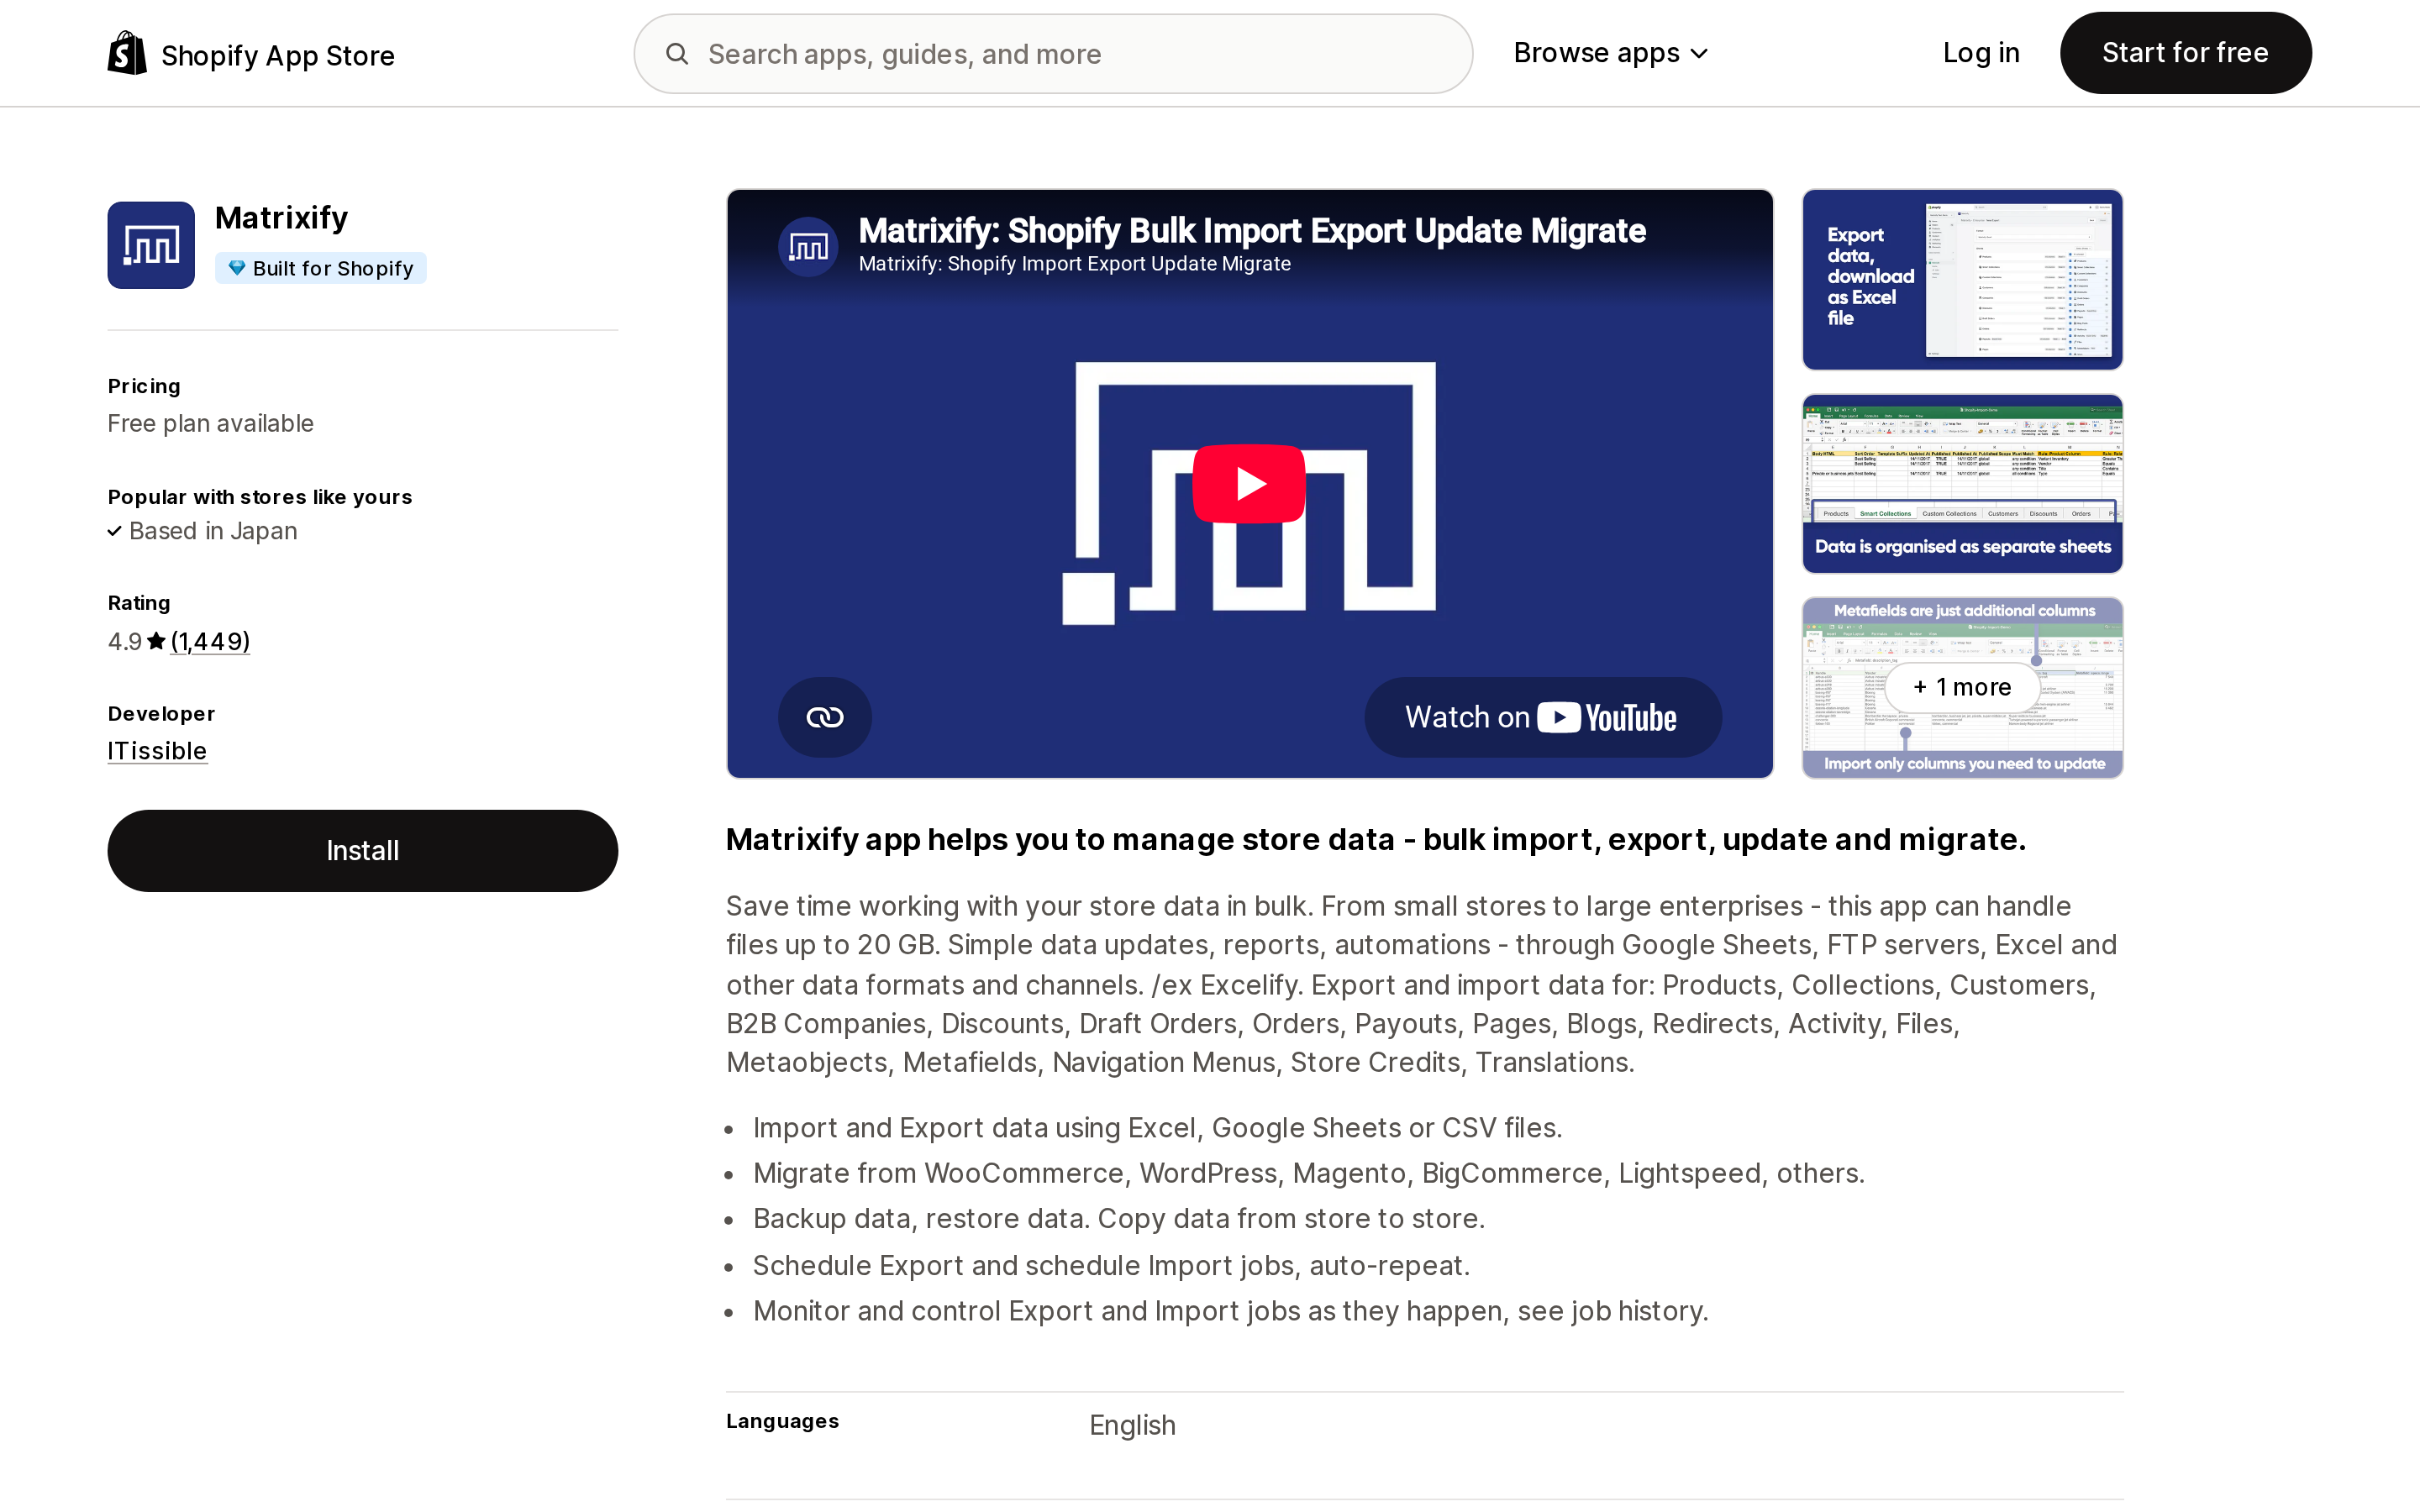2420x1512 pixels.
Task: Open the 1,449 reviews link
Action: [210, 641]
